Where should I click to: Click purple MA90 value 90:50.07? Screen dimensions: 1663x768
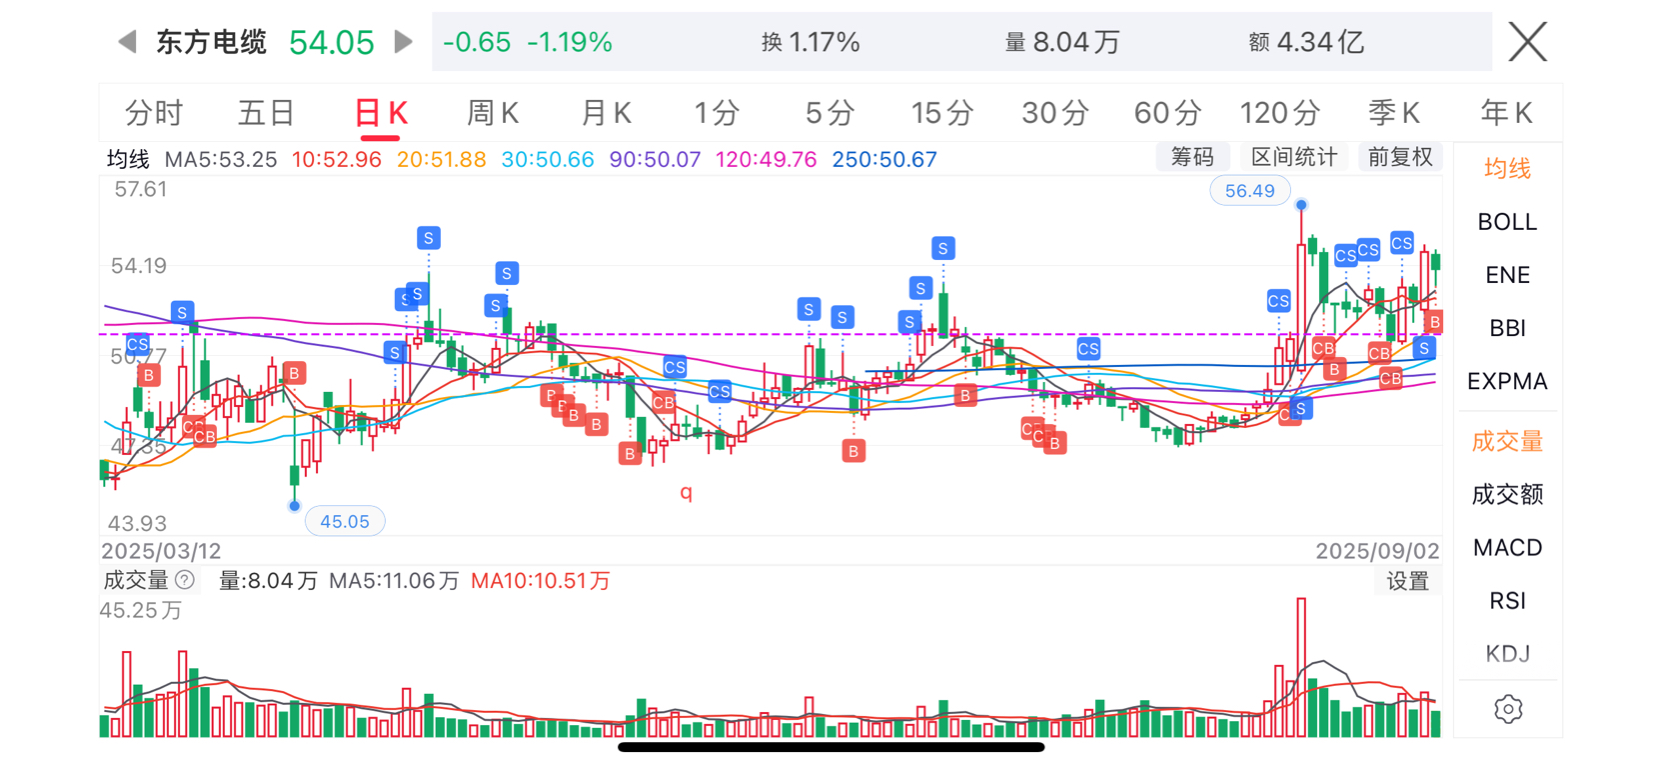pyautogui.click(x=655, y=160)
